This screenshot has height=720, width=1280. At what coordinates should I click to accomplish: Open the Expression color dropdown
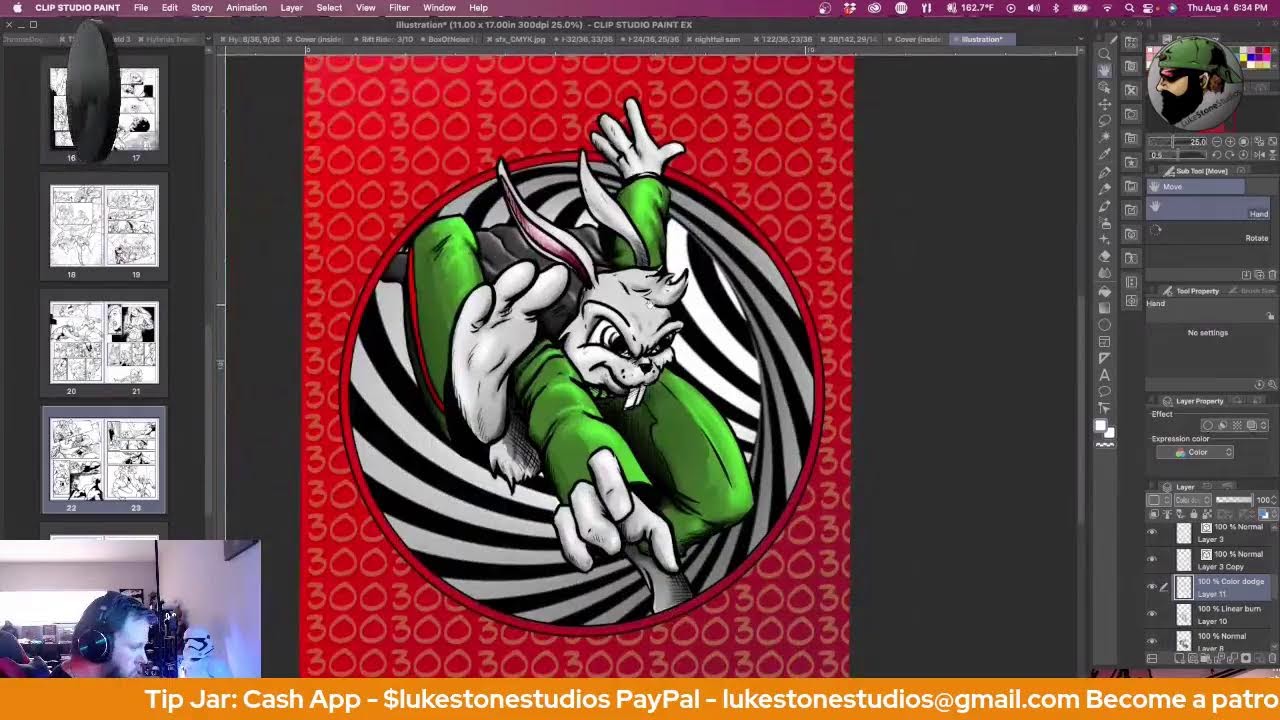click(1195, 452)
